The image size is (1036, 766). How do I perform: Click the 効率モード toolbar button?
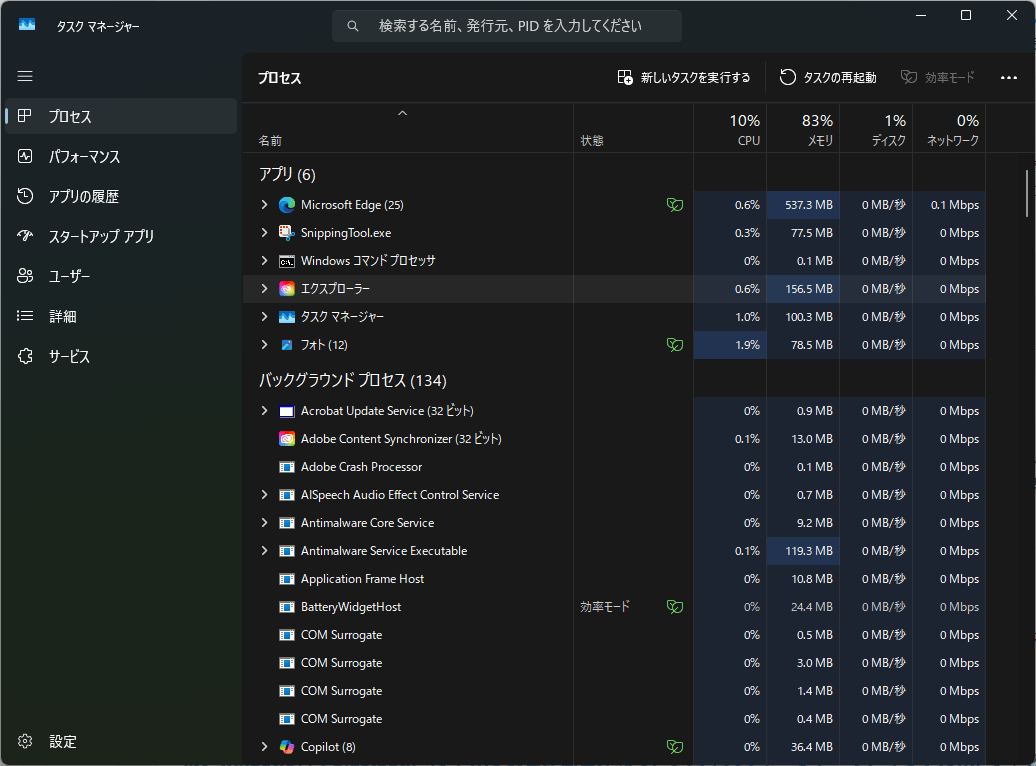pos(938,77)
